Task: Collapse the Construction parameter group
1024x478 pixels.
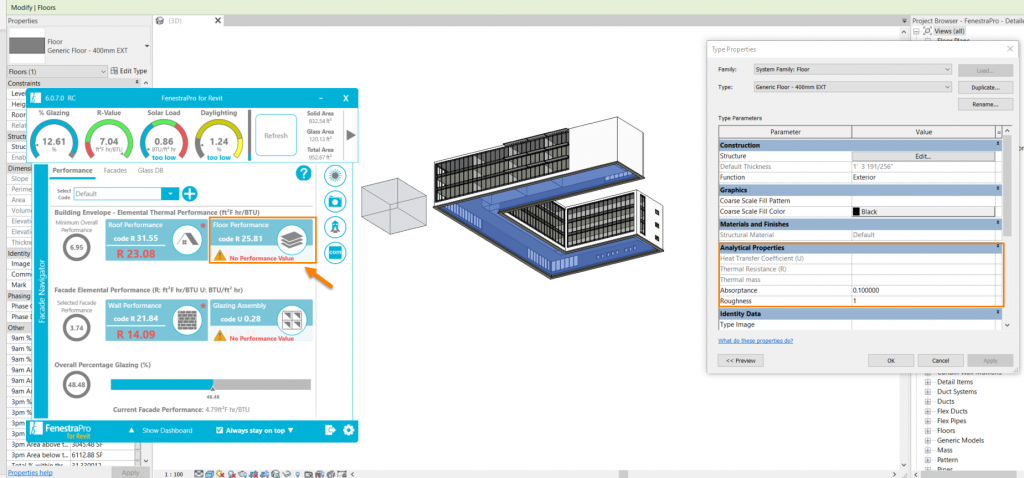Action: 999,144
